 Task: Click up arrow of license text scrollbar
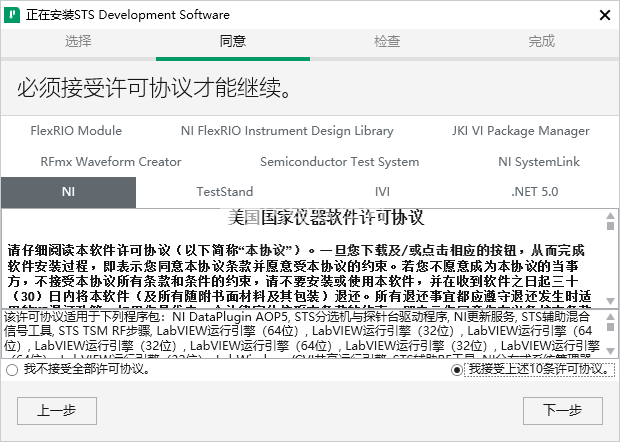(x=611, y=215)
